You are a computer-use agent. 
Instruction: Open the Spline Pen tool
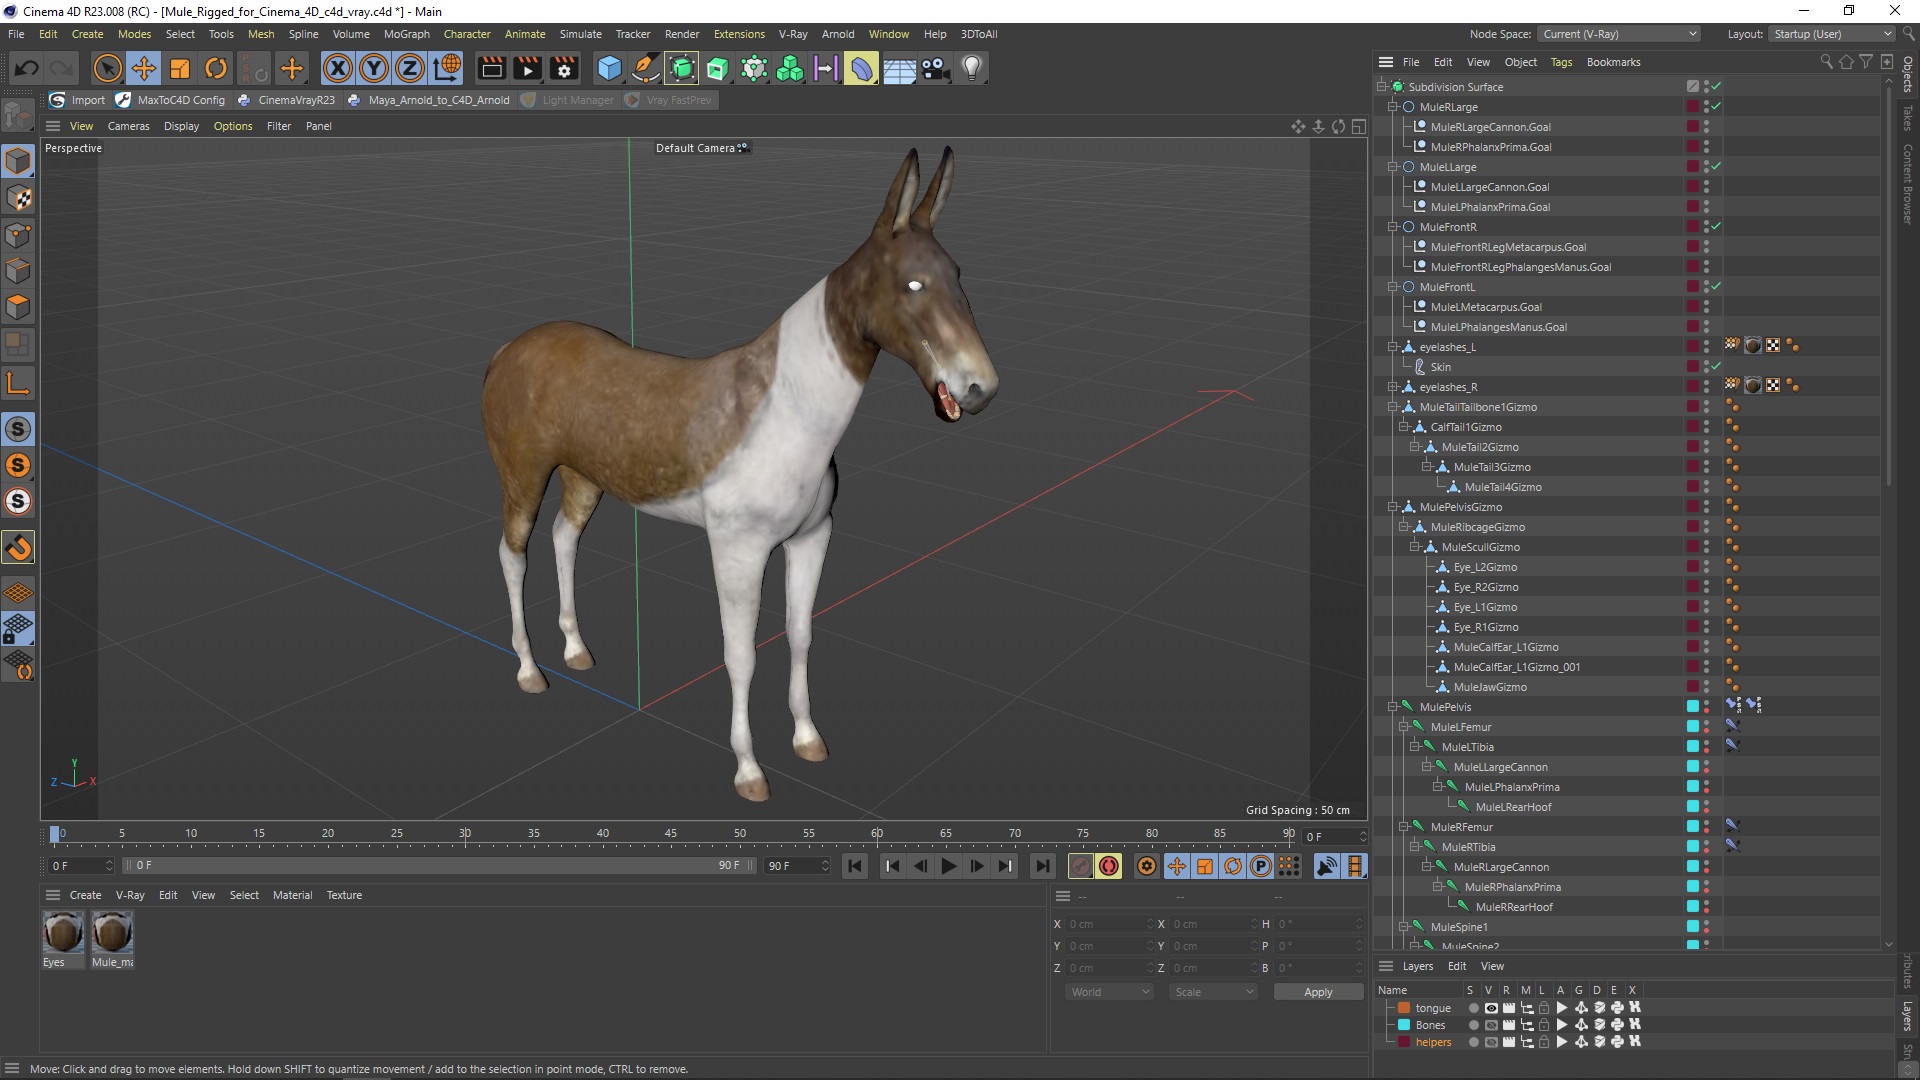point(646,68)
